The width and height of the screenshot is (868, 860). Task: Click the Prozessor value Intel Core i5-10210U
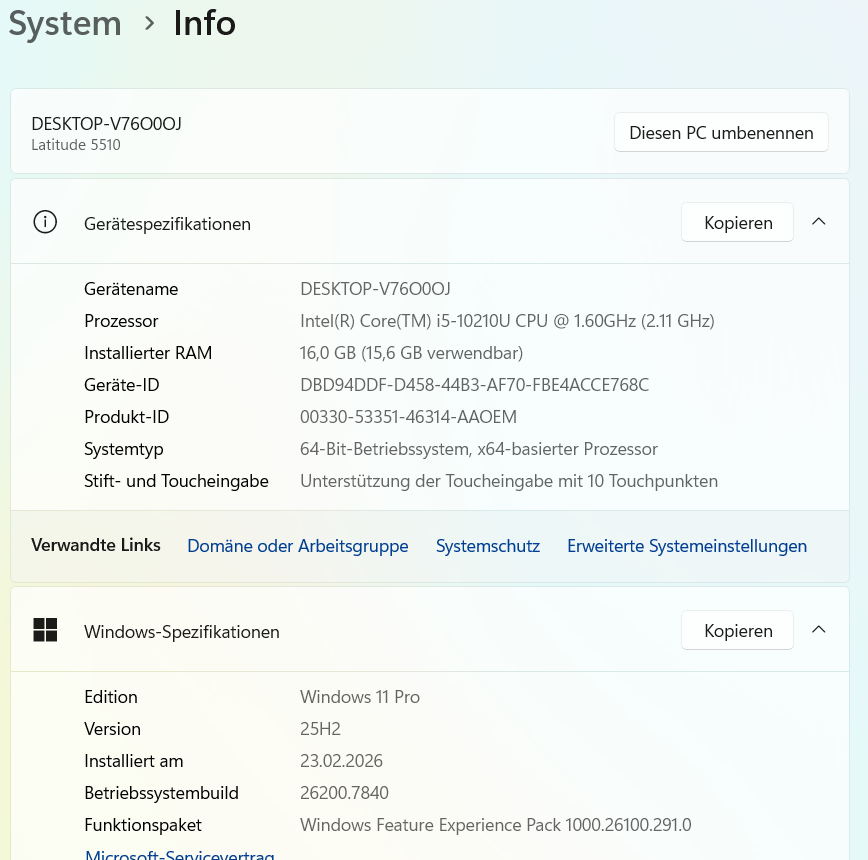click(x=507, y=321)
